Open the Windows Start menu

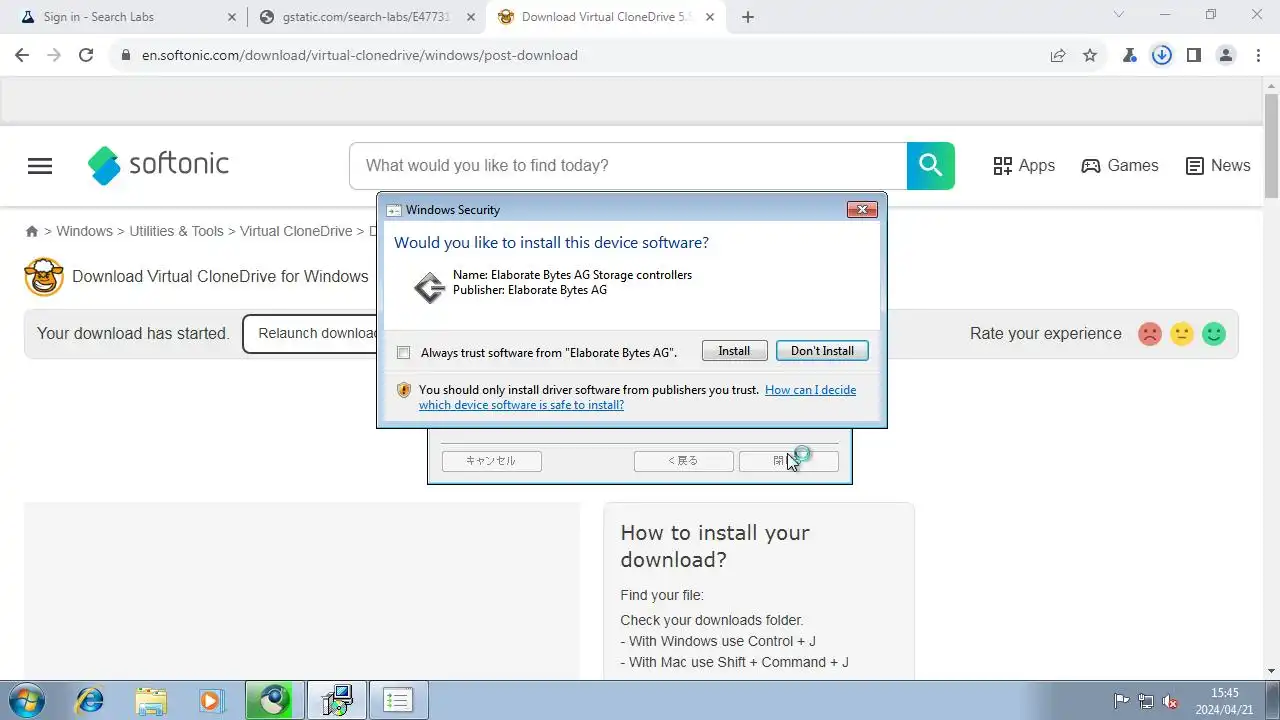click(x=27, y=700)
